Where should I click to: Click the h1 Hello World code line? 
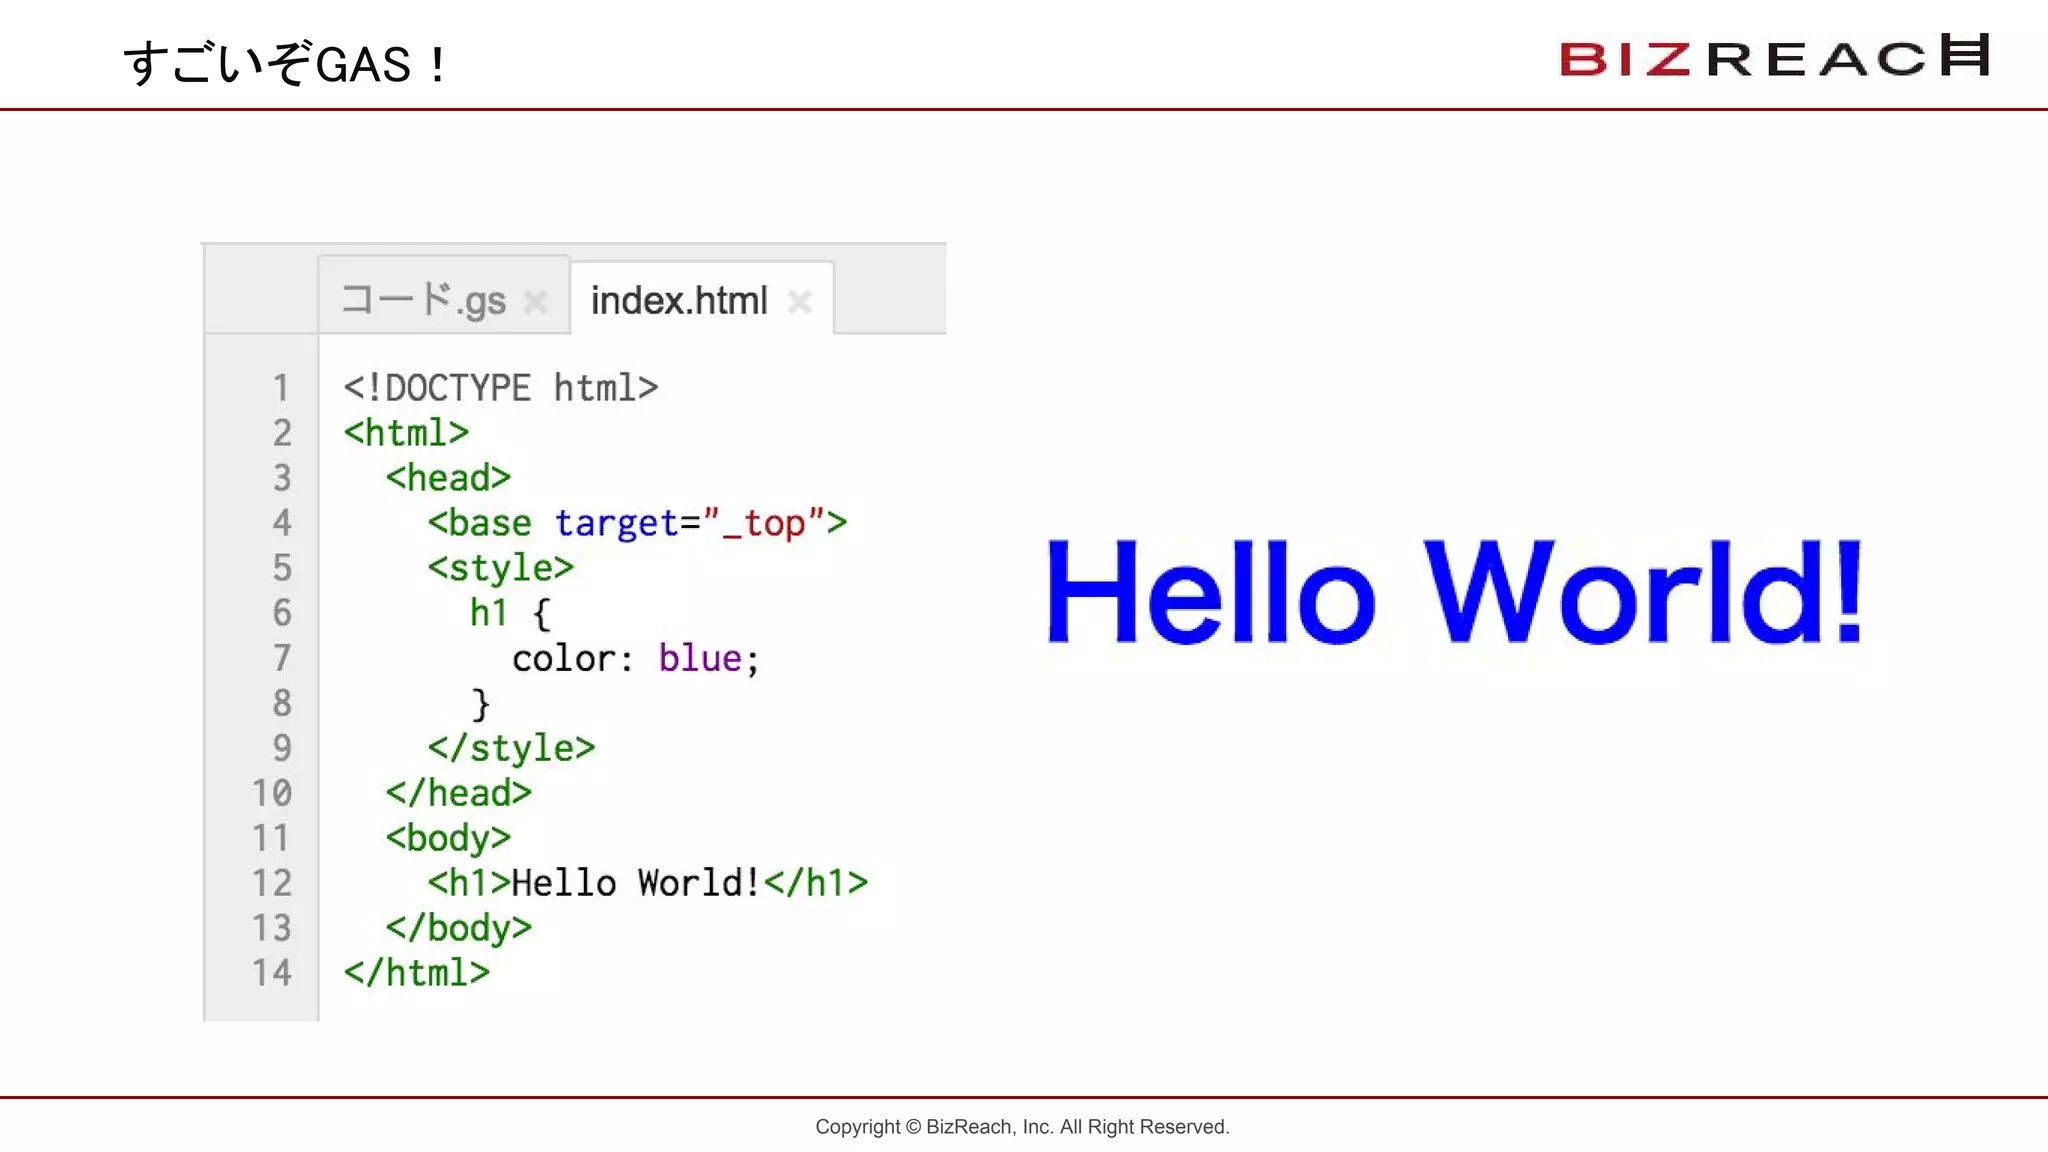click(x=646, y=883)
